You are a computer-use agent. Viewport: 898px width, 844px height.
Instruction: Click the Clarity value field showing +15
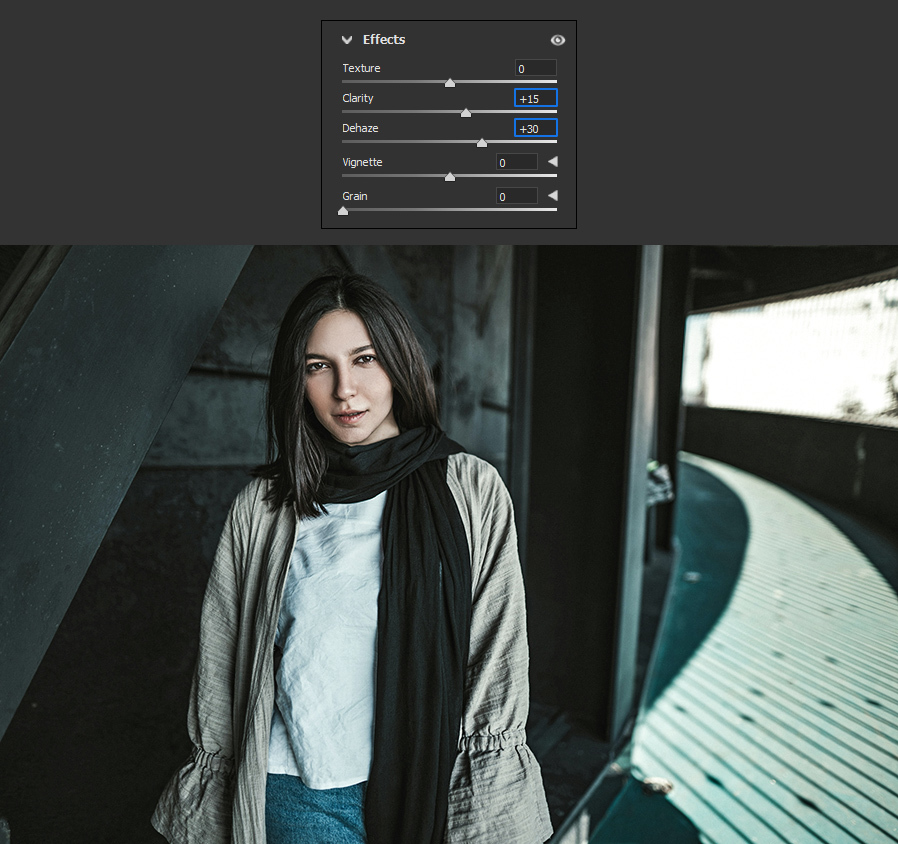[x=535, y=98]
